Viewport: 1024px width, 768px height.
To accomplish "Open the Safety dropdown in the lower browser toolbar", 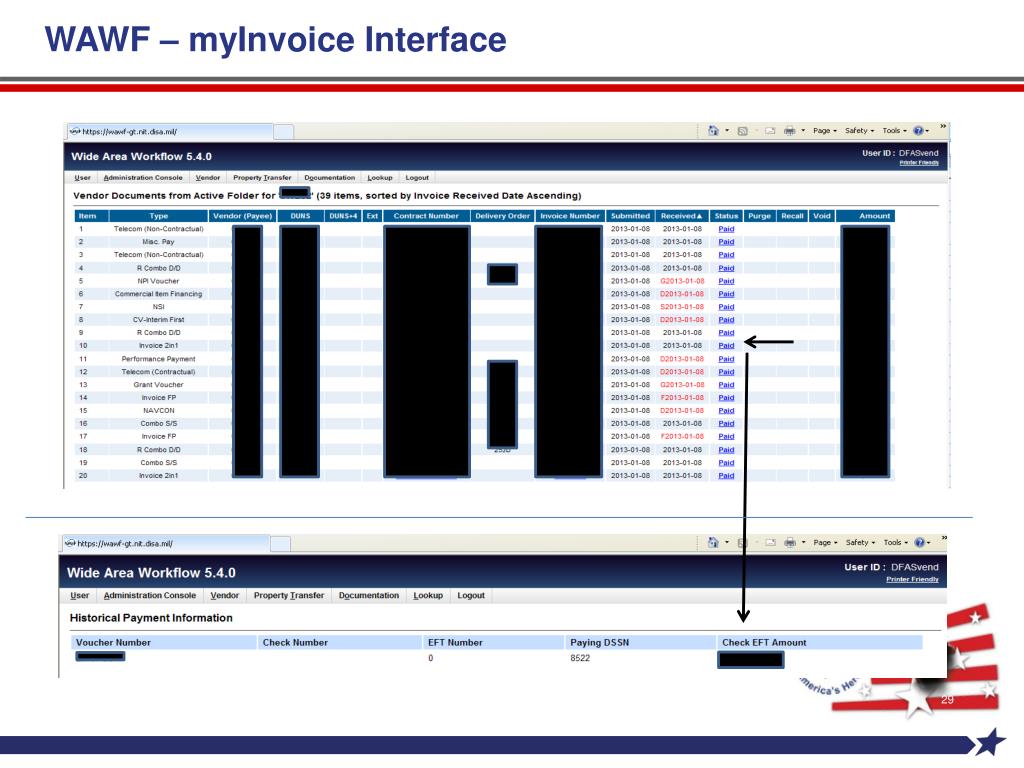I will point(860,542).
